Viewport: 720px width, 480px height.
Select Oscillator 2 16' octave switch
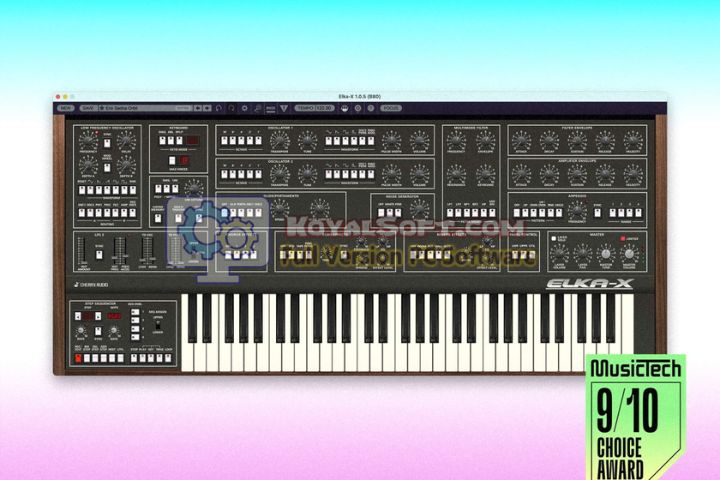225,174
